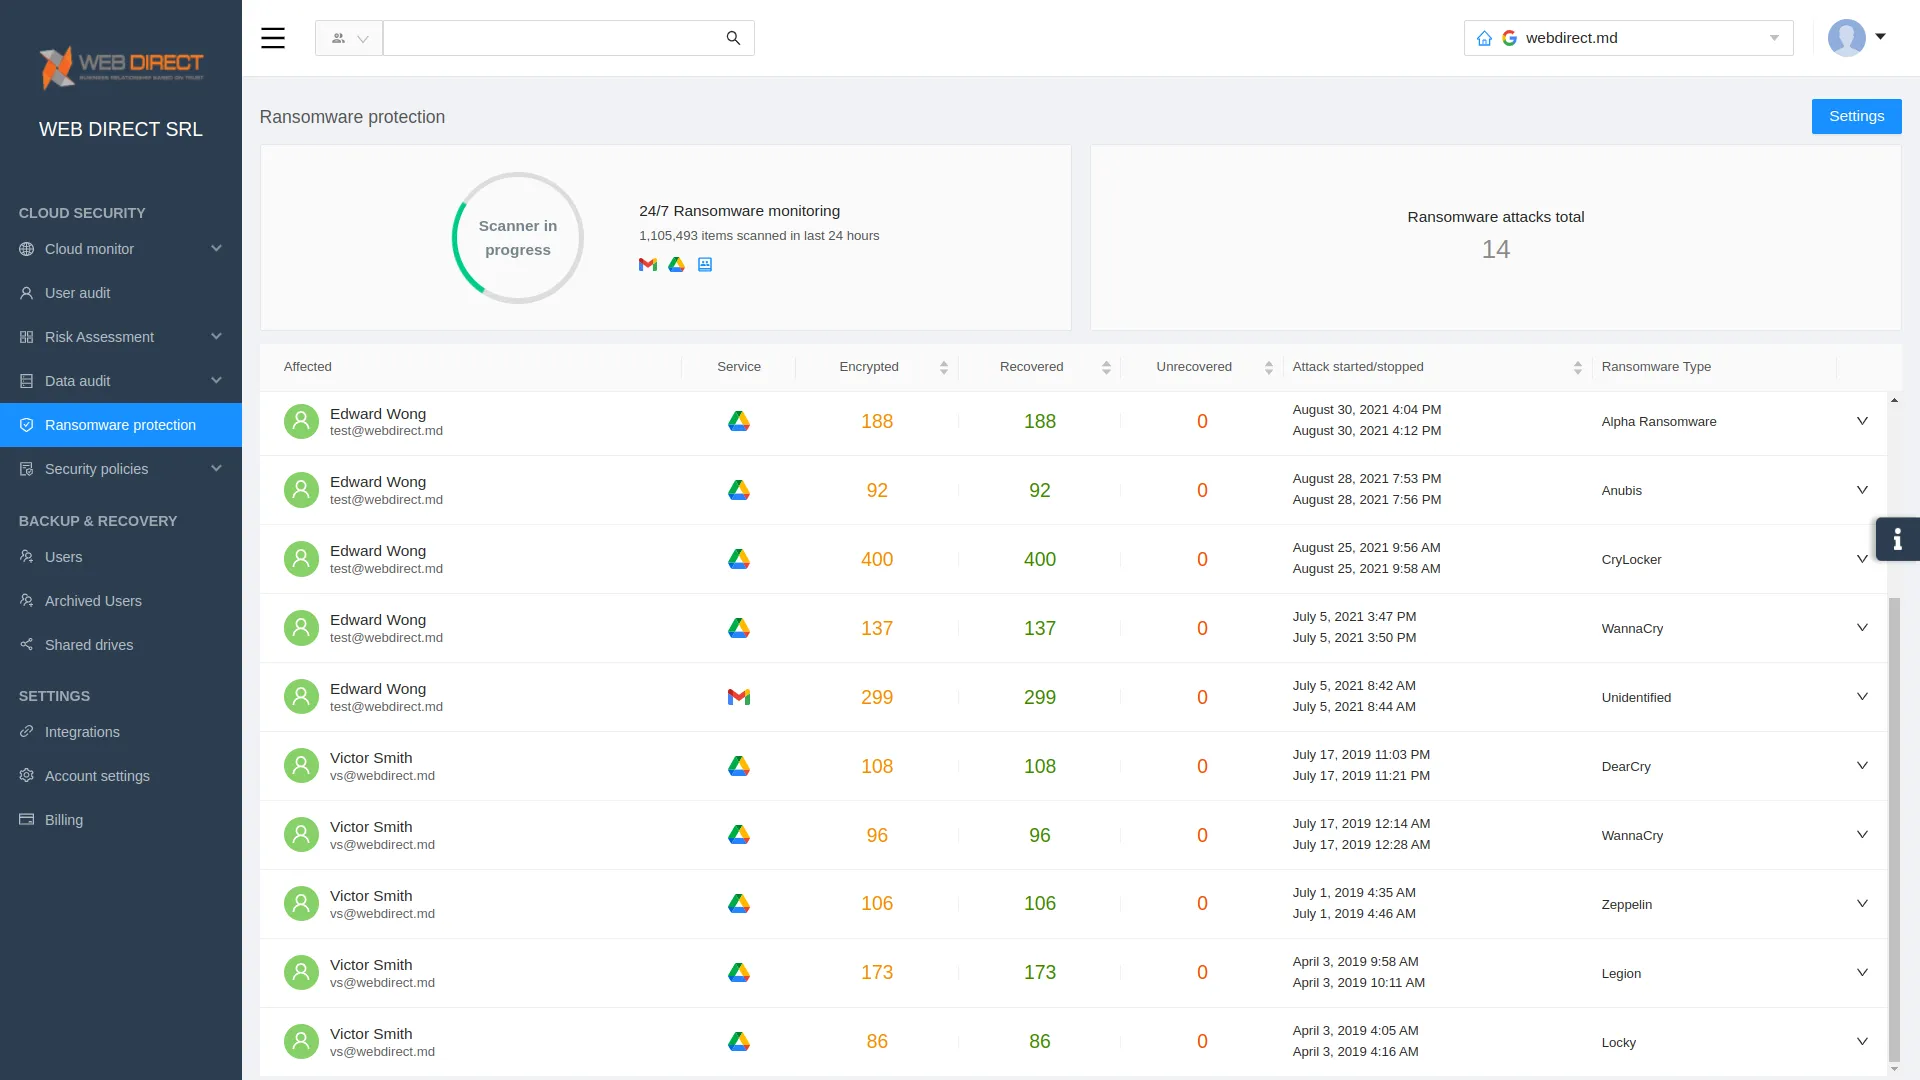Expand the Alpha Ransomware row details
1920x1080 pixels.
[x=1862, y=421]
